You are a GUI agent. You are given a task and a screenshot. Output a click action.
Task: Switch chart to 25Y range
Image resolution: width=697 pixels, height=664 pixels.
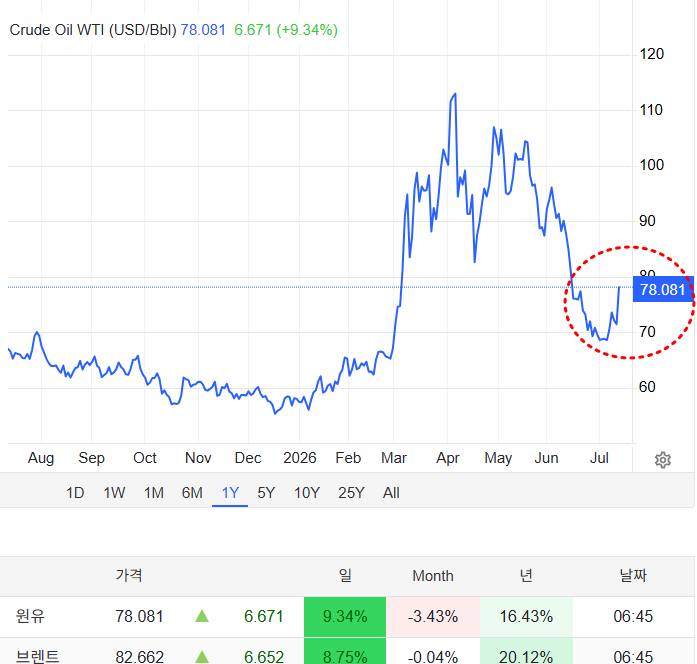coord(351,493)
